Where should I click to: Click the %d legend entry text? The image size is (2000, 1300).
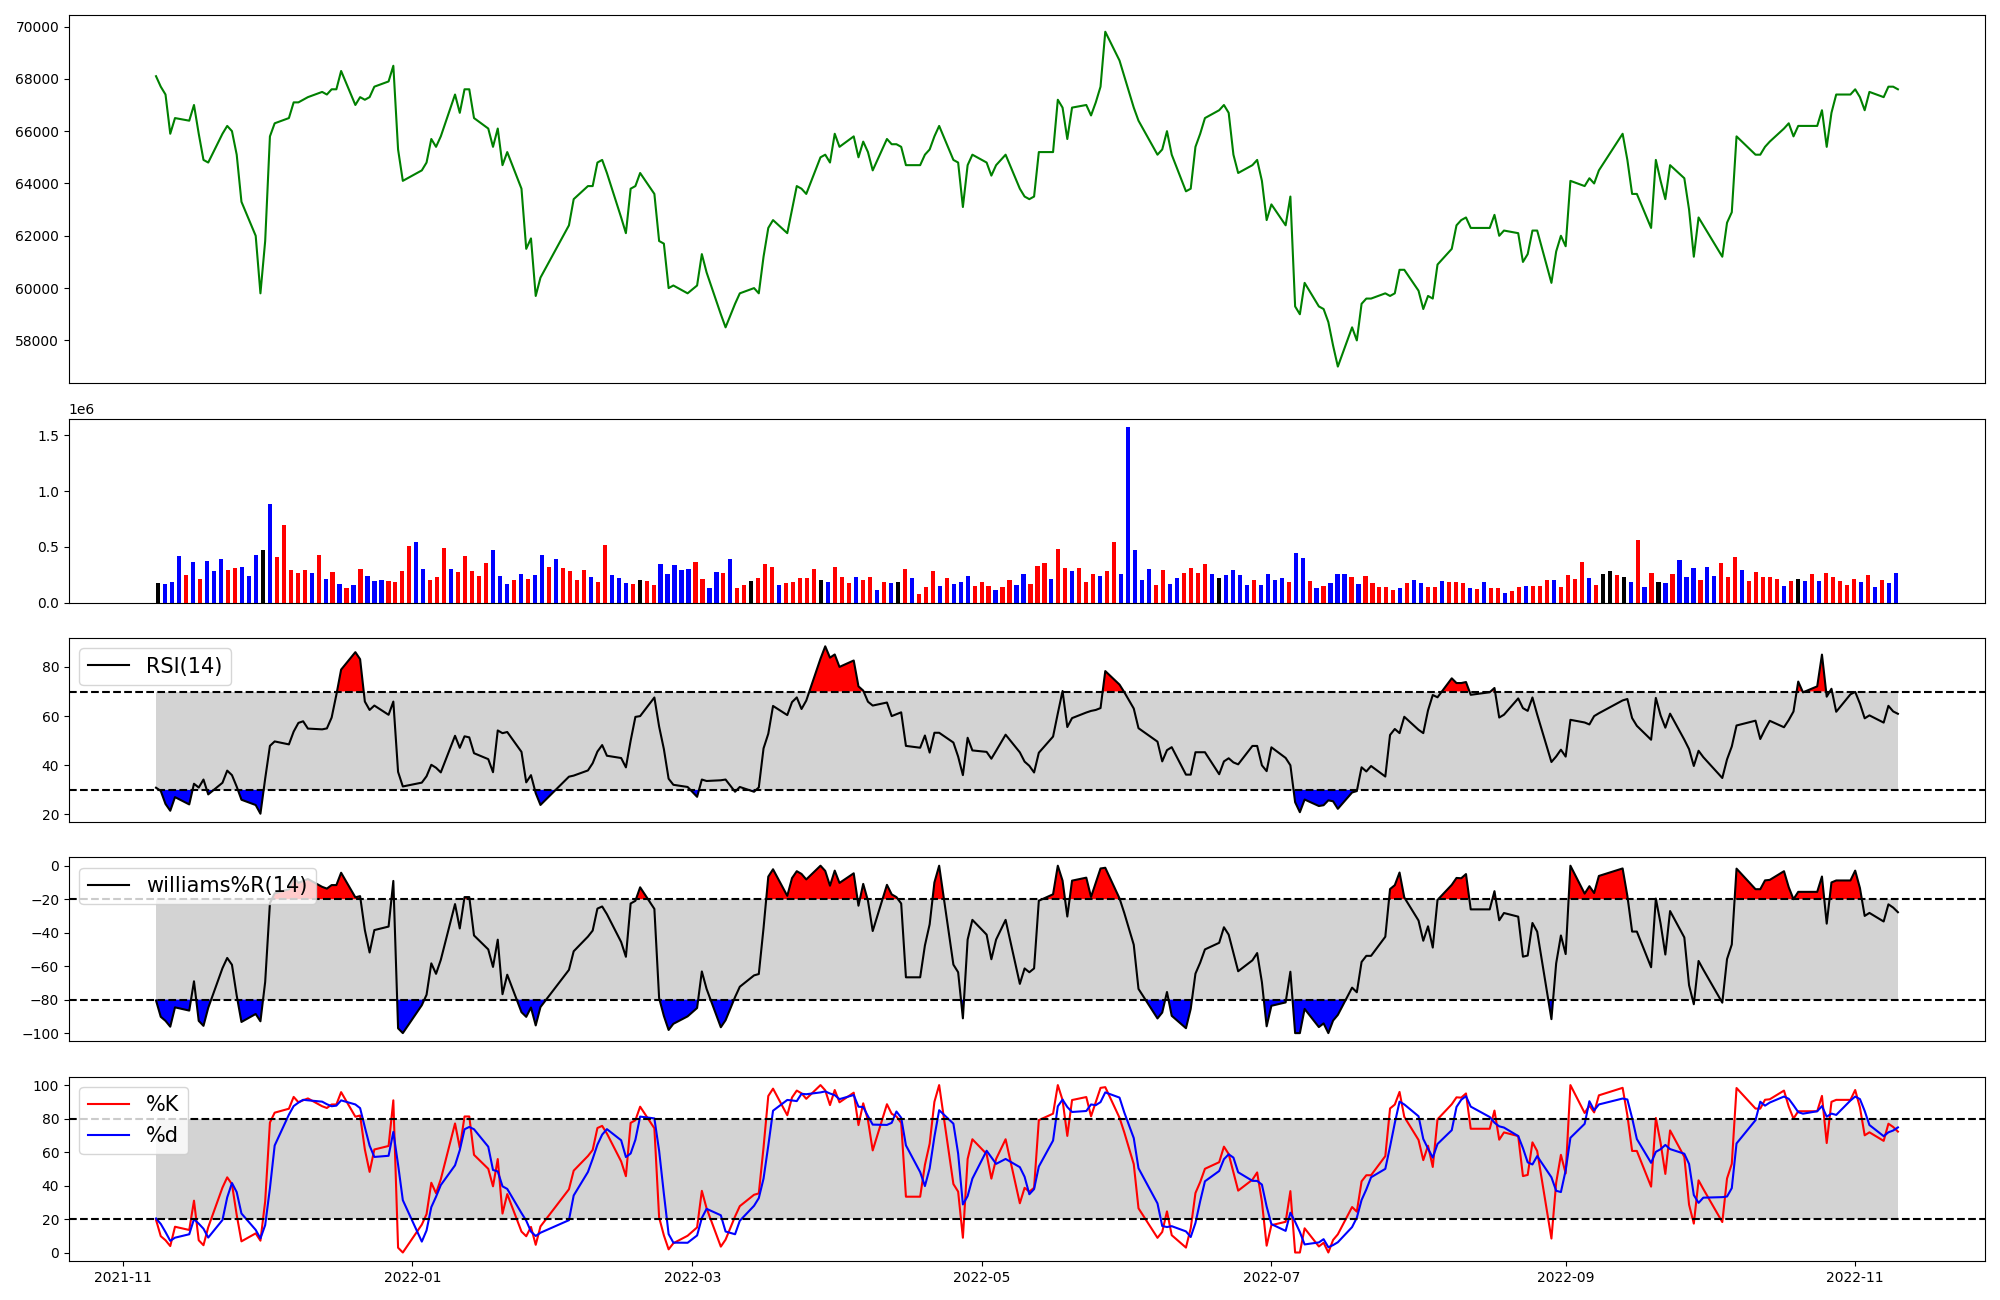[x=162, y=1135]
